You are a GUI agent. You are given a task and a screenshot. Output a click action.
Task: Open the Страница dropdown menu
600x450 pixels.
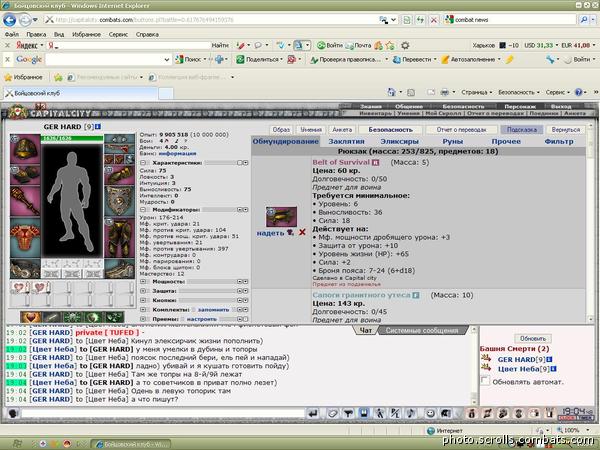tap(476, 92)
